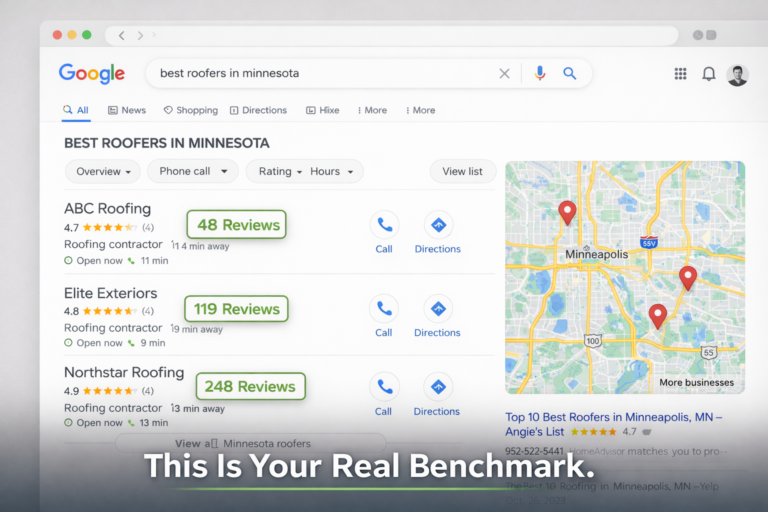The image size is (768, 512).
Task: Open the second More menu
Action: 420,110
